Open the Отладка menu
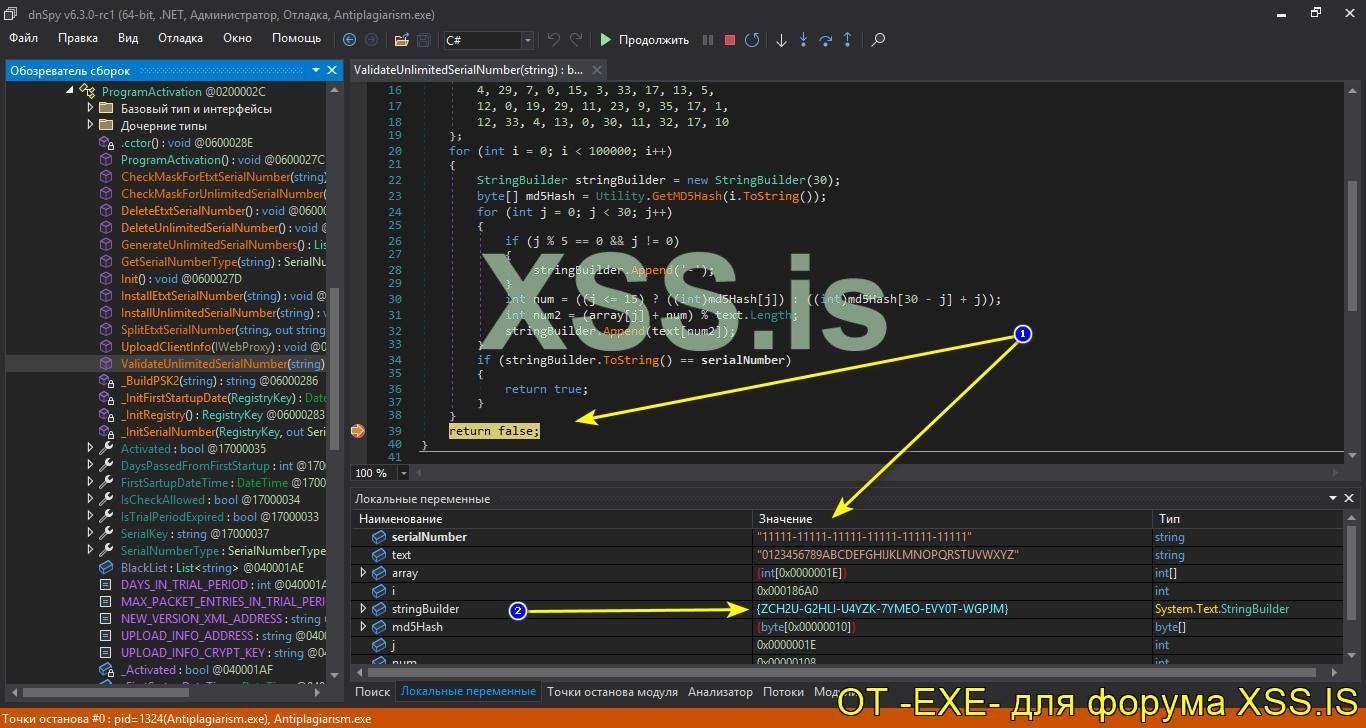This screenshot has width=1366, height=728. (x=180, y=38)
